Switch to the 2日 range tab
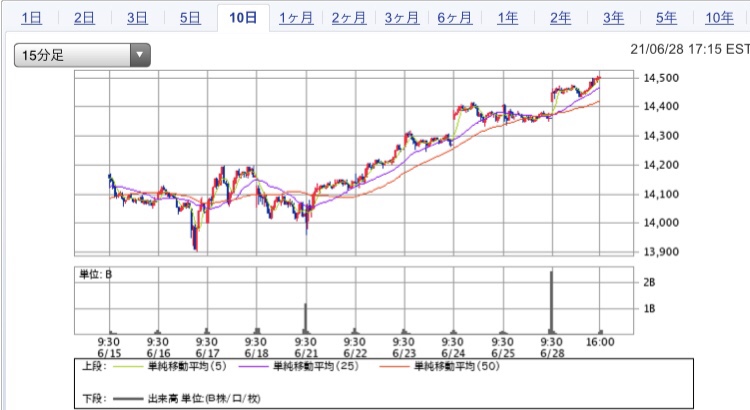Viewport: 750px width, 410px height. coord(84,18)
